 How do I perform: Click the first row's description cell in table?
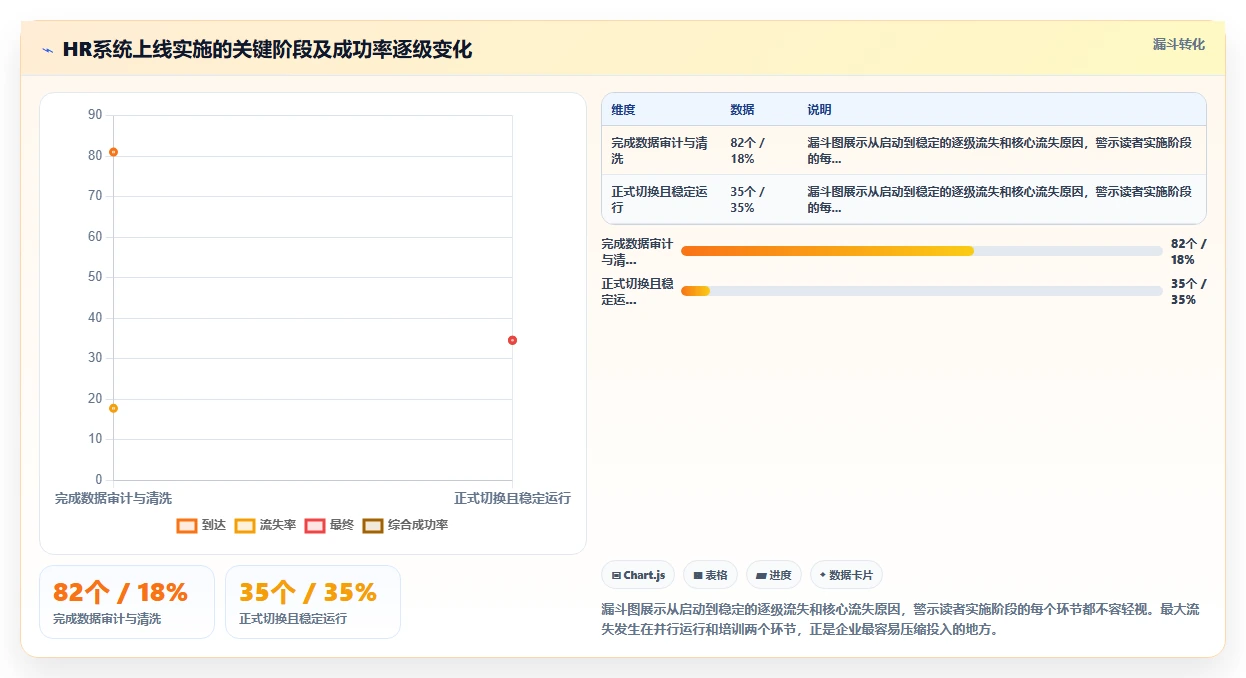tap(1000, 151)
